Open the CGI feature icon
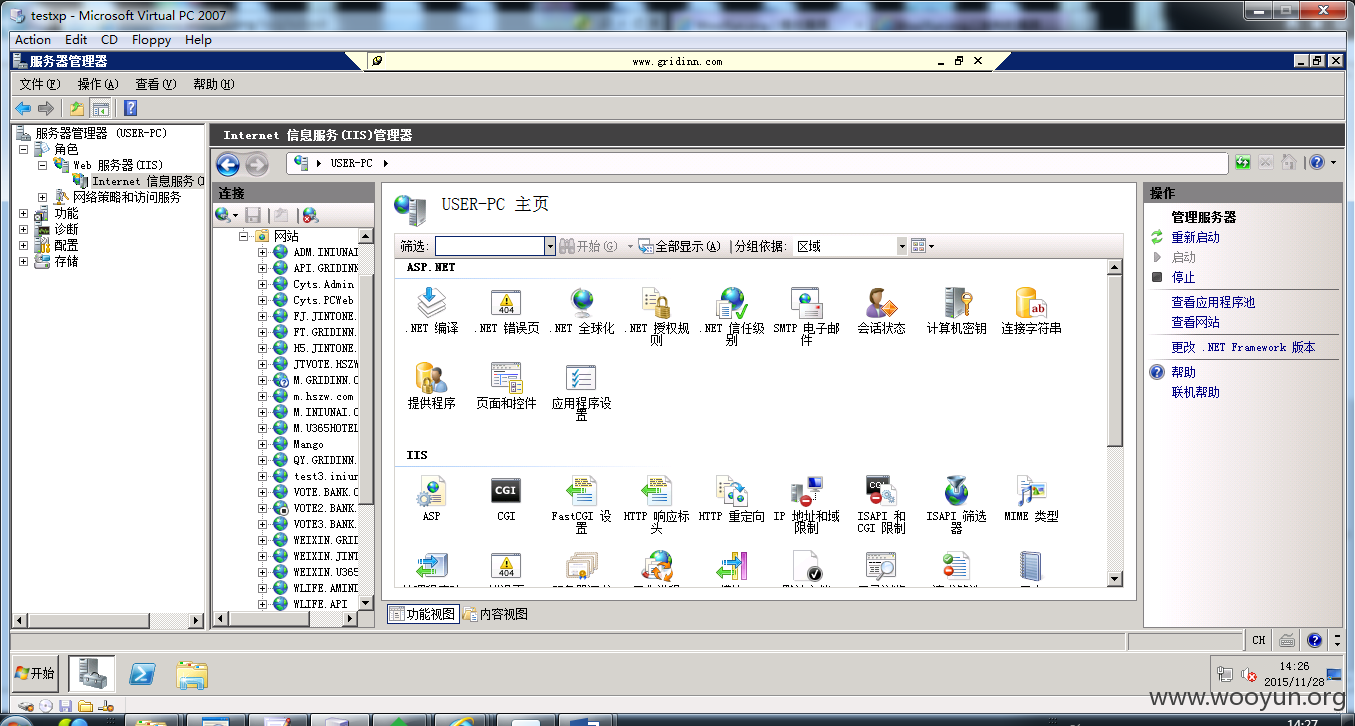Viewport: 1355px width, 726px height. [506, 491]
